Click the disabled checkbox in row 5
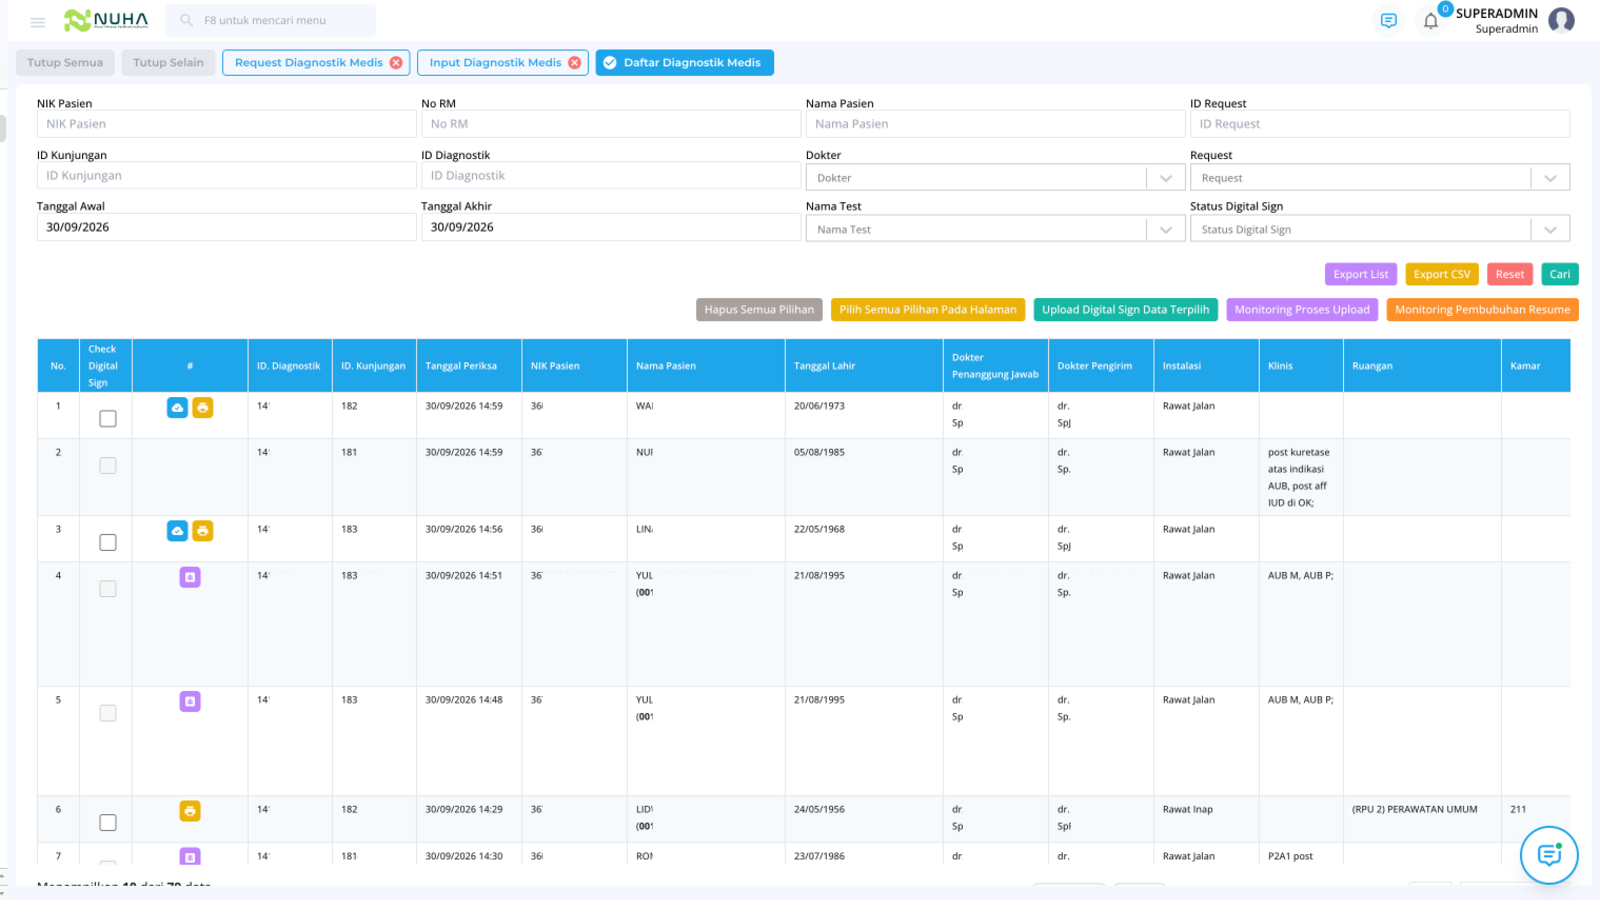This screenshot has width=1600, height=900. [x=108, y=713]
